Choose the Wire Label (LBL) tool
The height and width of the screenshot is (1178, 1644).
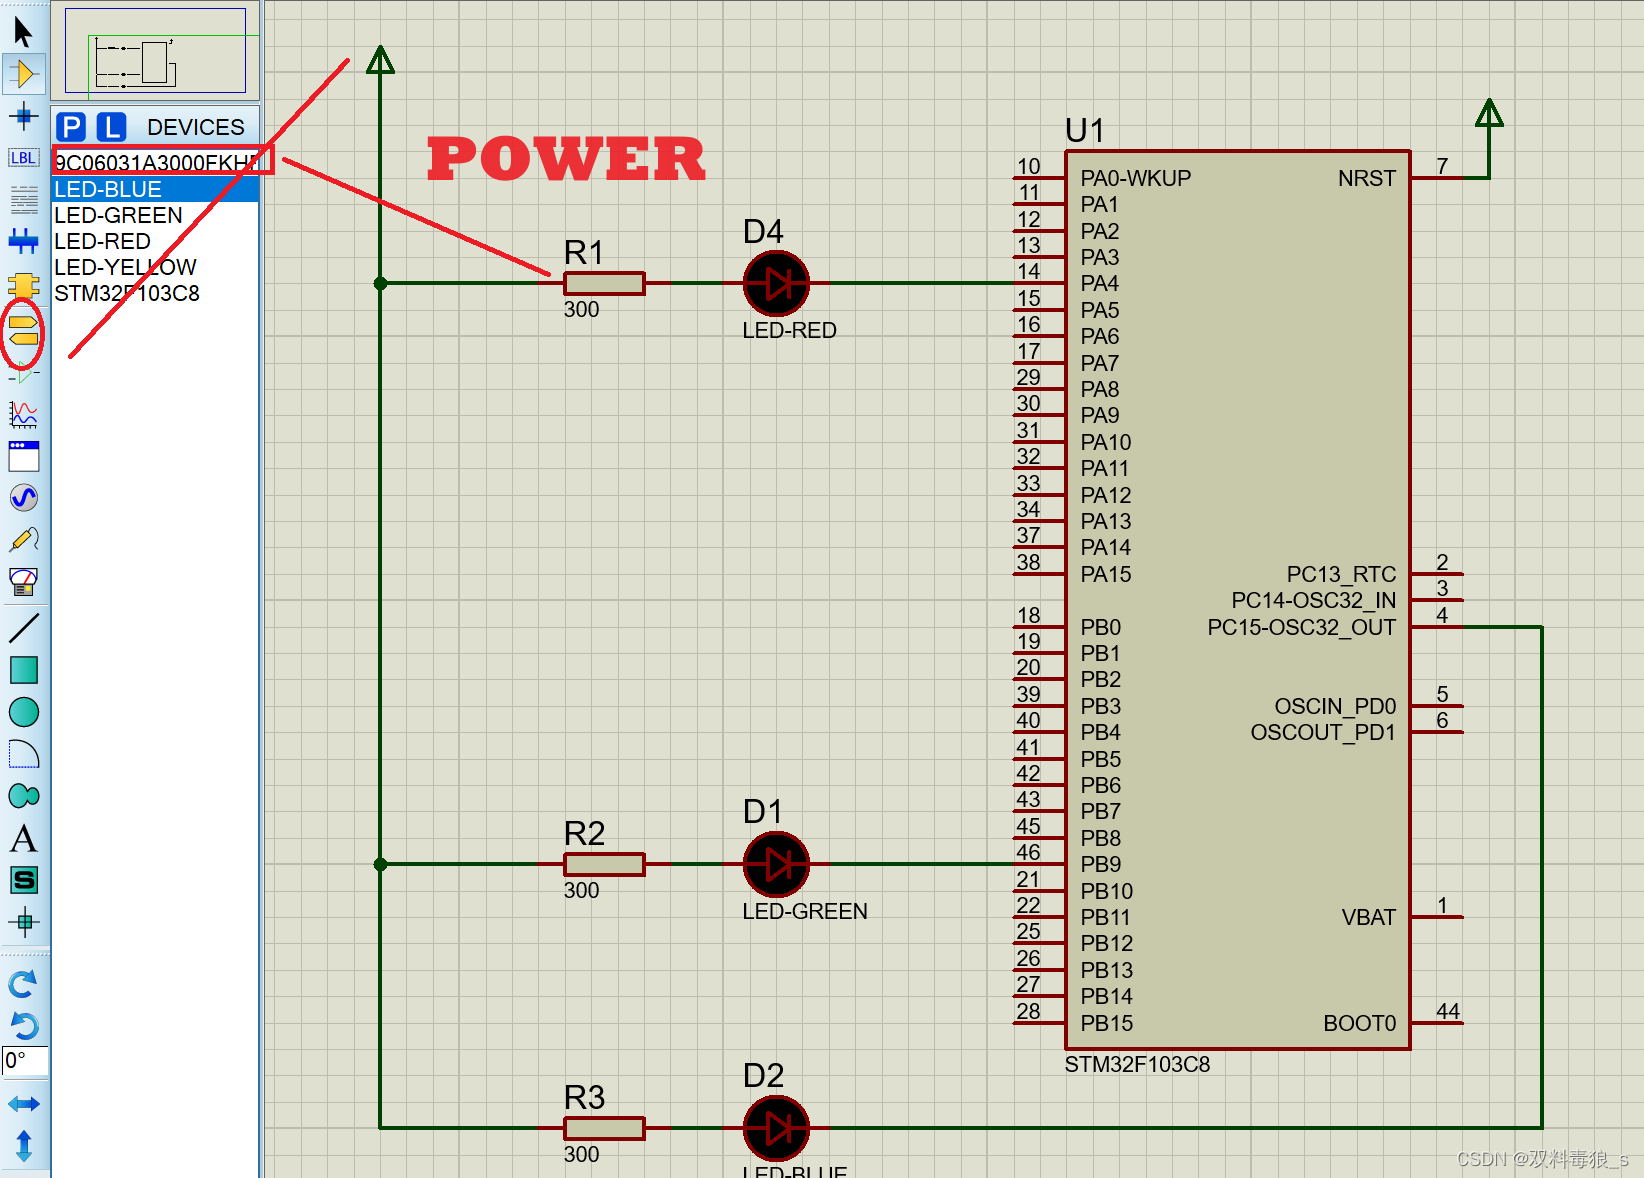pyautogui.click(x=23, y=158)
